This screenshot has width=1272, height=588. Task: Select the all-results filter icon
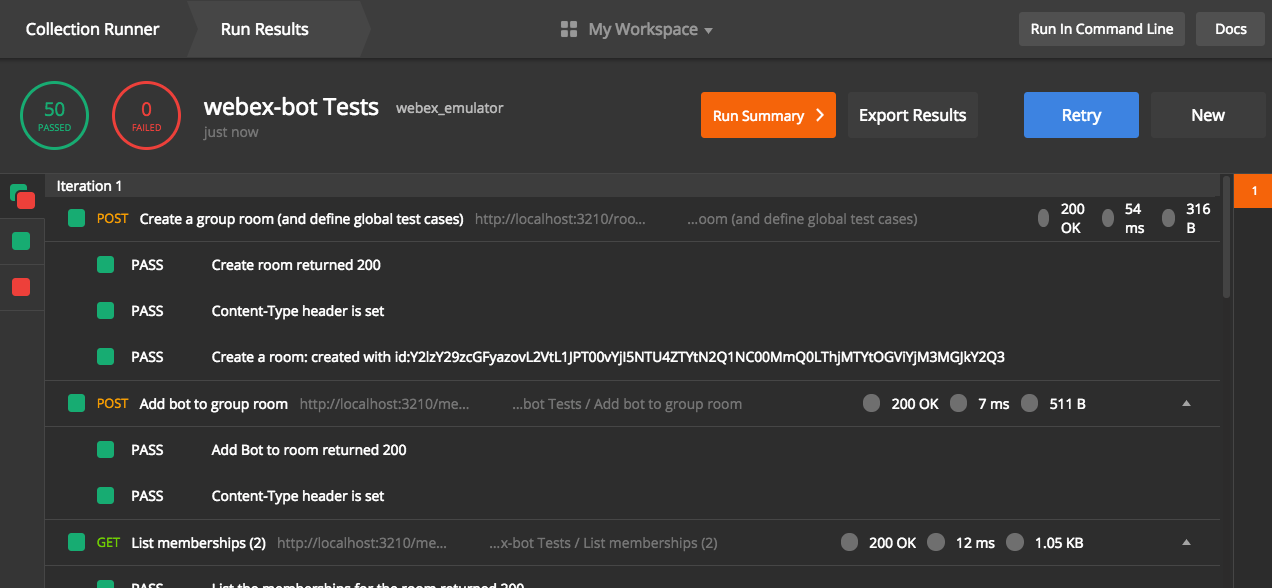22,196
